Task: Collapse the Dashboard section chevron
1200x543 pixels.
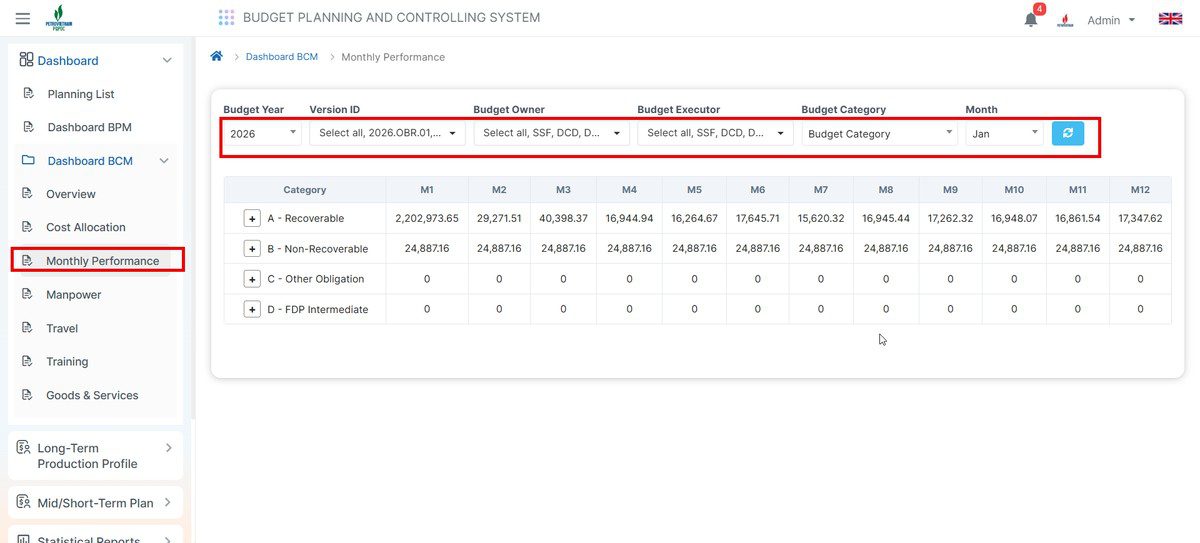Action: point(166,60)
